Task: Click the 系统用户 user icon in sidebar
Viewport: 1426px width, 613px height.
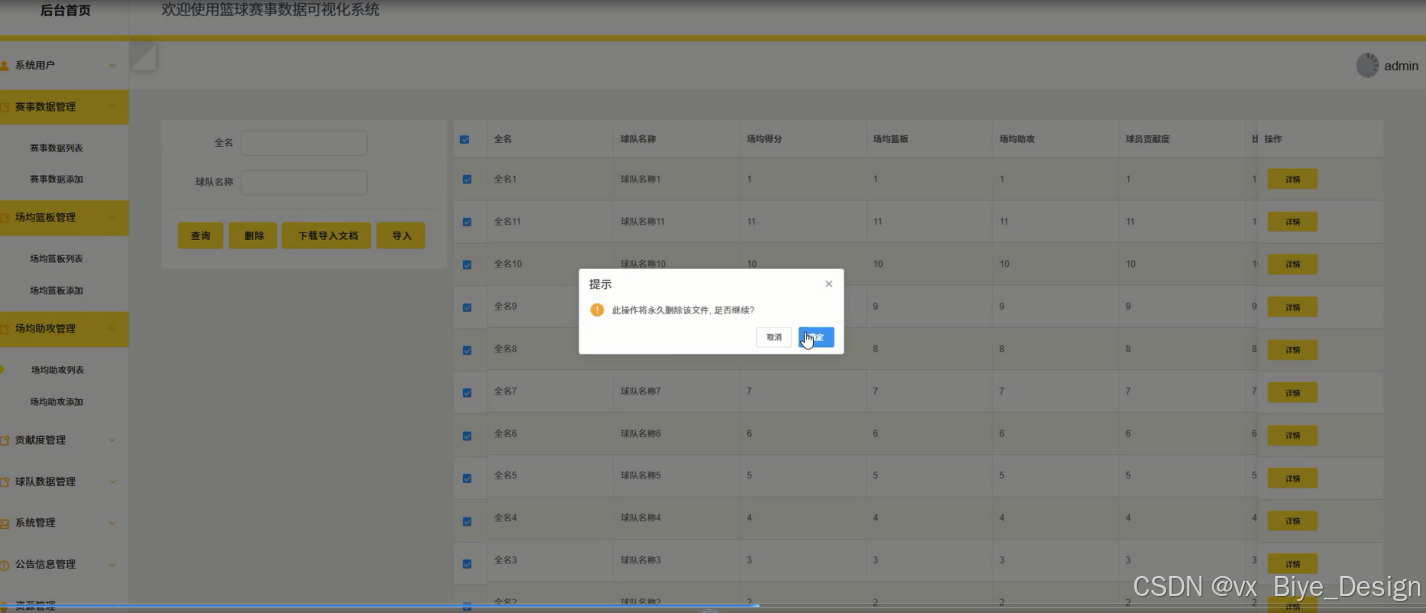Action: tap(5, 65)
